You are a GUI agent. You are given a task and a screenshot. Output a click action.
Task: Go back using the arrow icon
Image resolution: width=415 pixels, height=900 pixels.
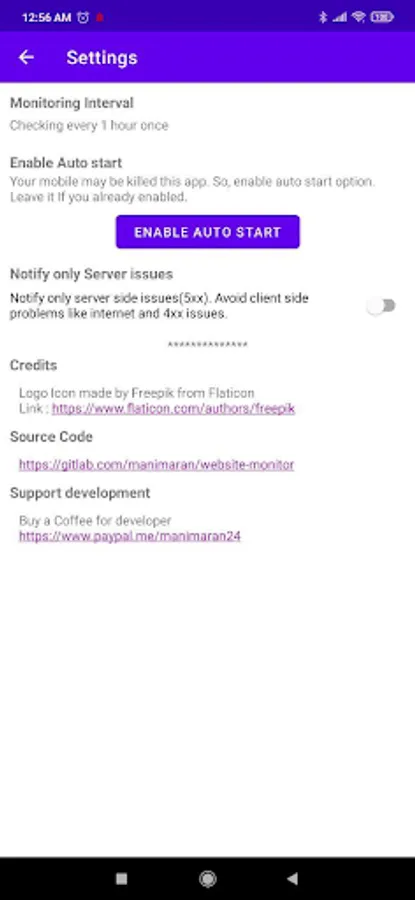tap(26, 57)
